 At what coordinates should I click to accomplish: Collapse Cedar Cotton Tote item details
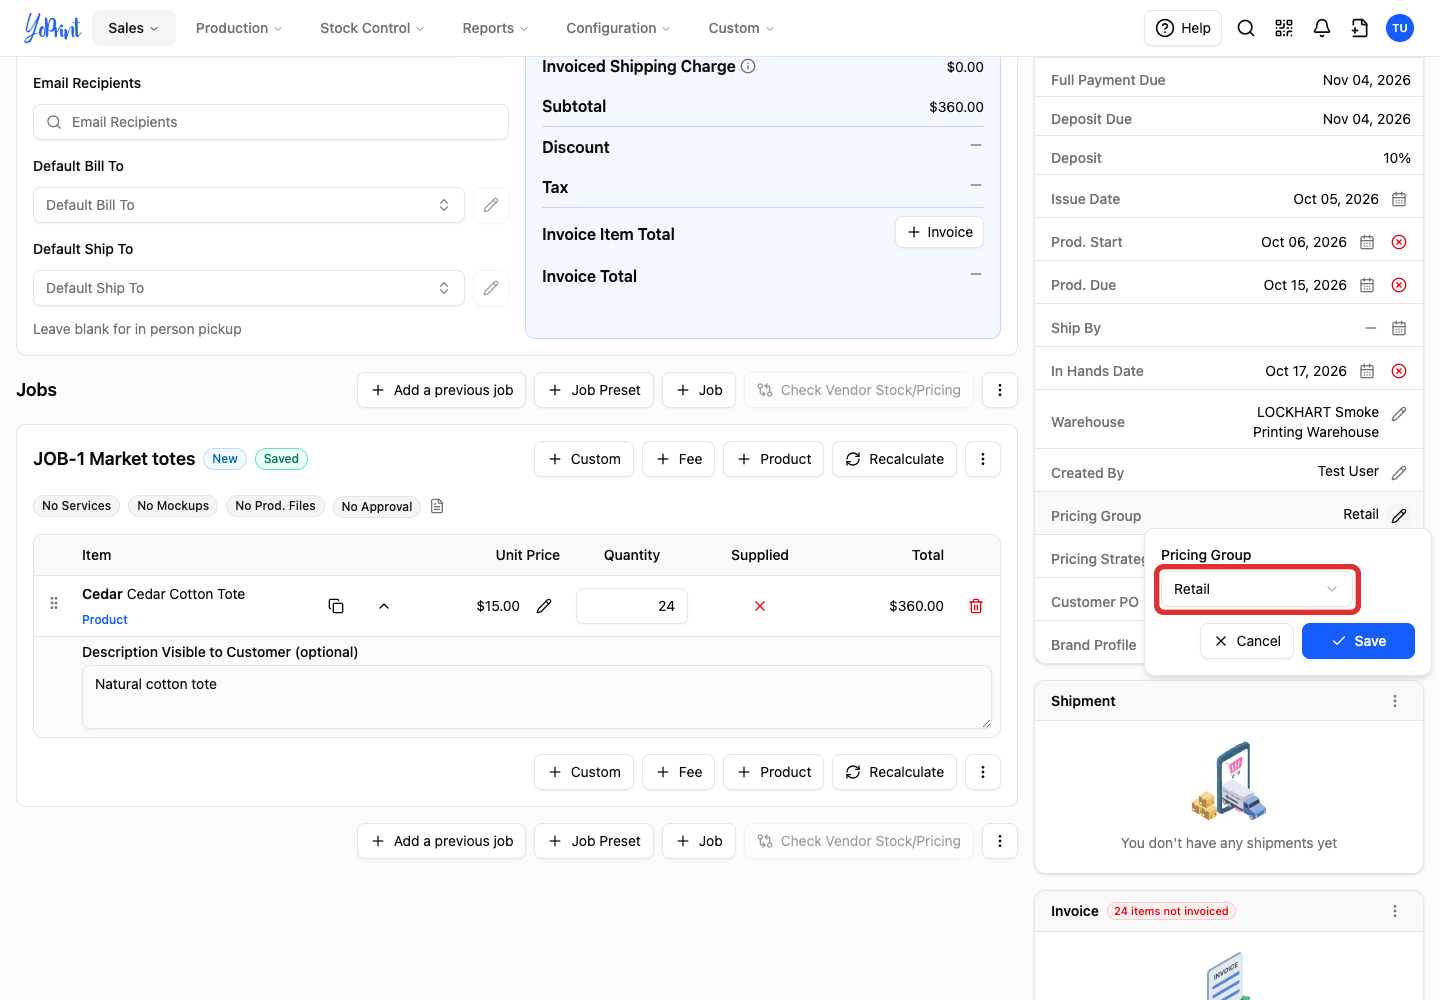click(x=384, y=606)
